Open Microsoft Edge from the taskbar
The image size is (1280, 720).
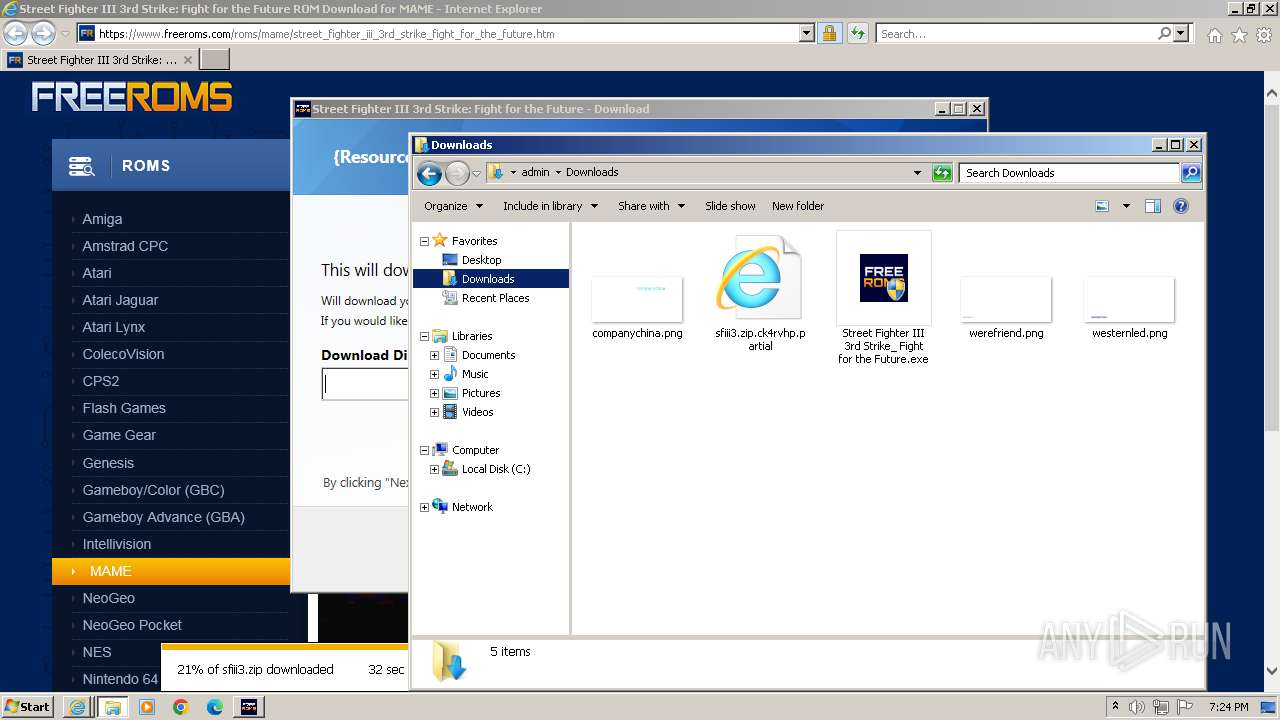pos(215,707)
